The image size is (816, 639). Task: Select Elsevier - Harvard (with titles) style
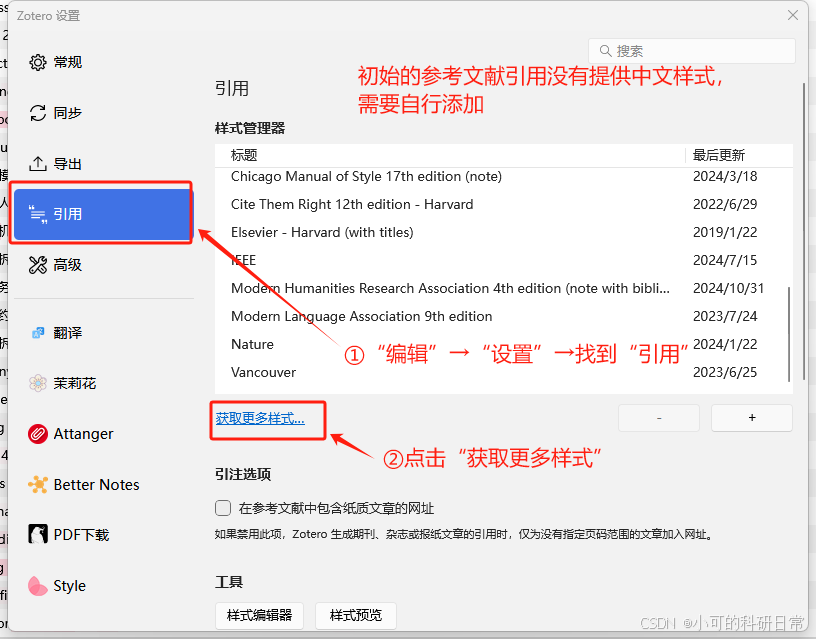pyautogui.click(x=502, y=233)
